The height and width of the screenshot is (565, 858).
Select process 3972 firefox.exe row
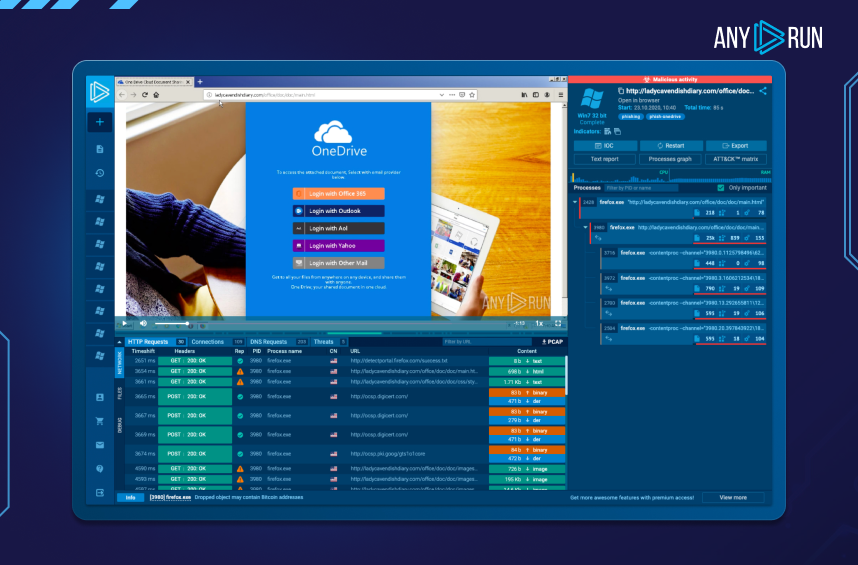pos(683,283)
